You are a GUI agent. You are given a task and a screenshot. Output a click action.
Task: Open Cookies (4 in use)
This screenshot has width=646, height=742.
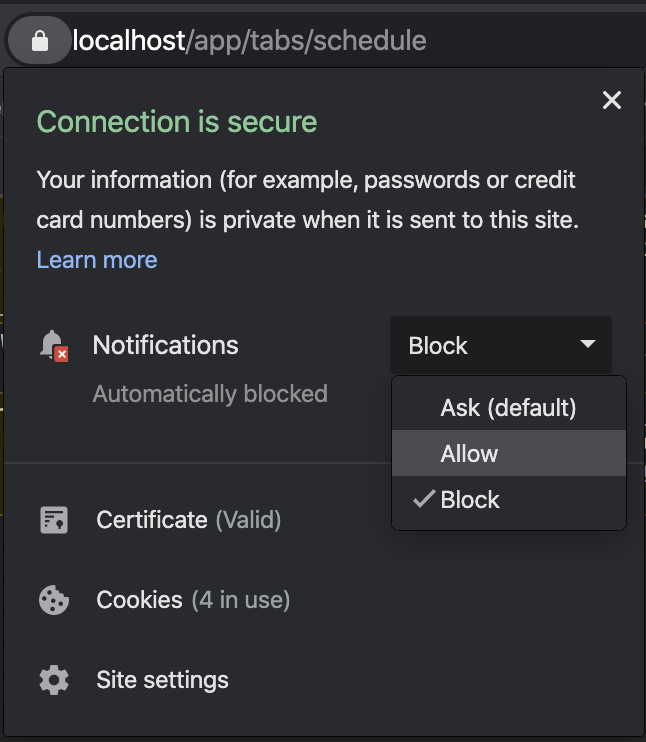pyautogui.click(x=193, y=600)
